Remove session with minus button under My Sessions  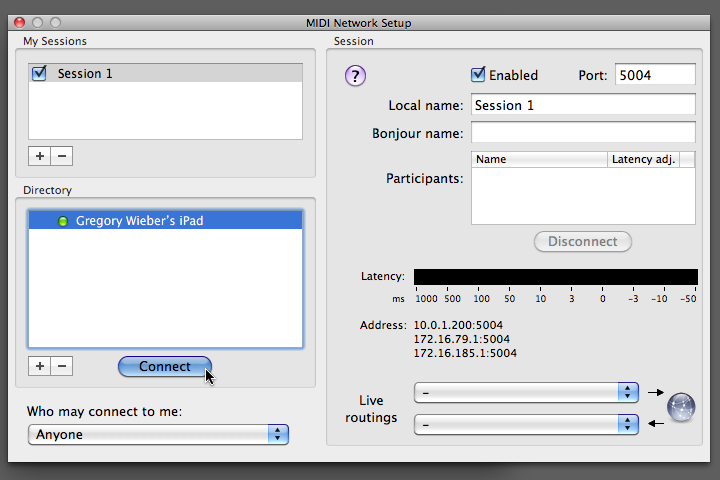62,156
